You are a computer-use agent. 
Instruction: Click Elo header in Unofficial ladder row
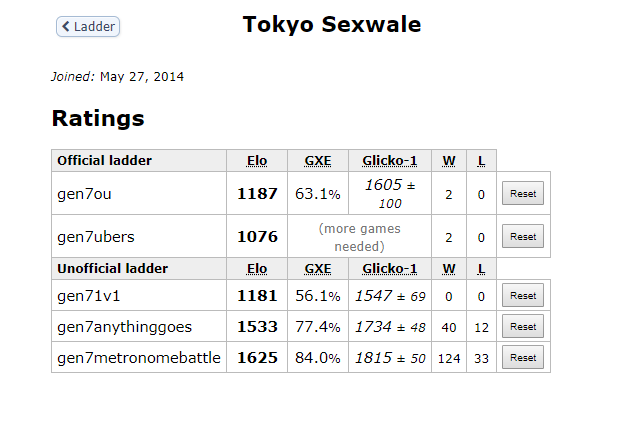tap(257, 269)
